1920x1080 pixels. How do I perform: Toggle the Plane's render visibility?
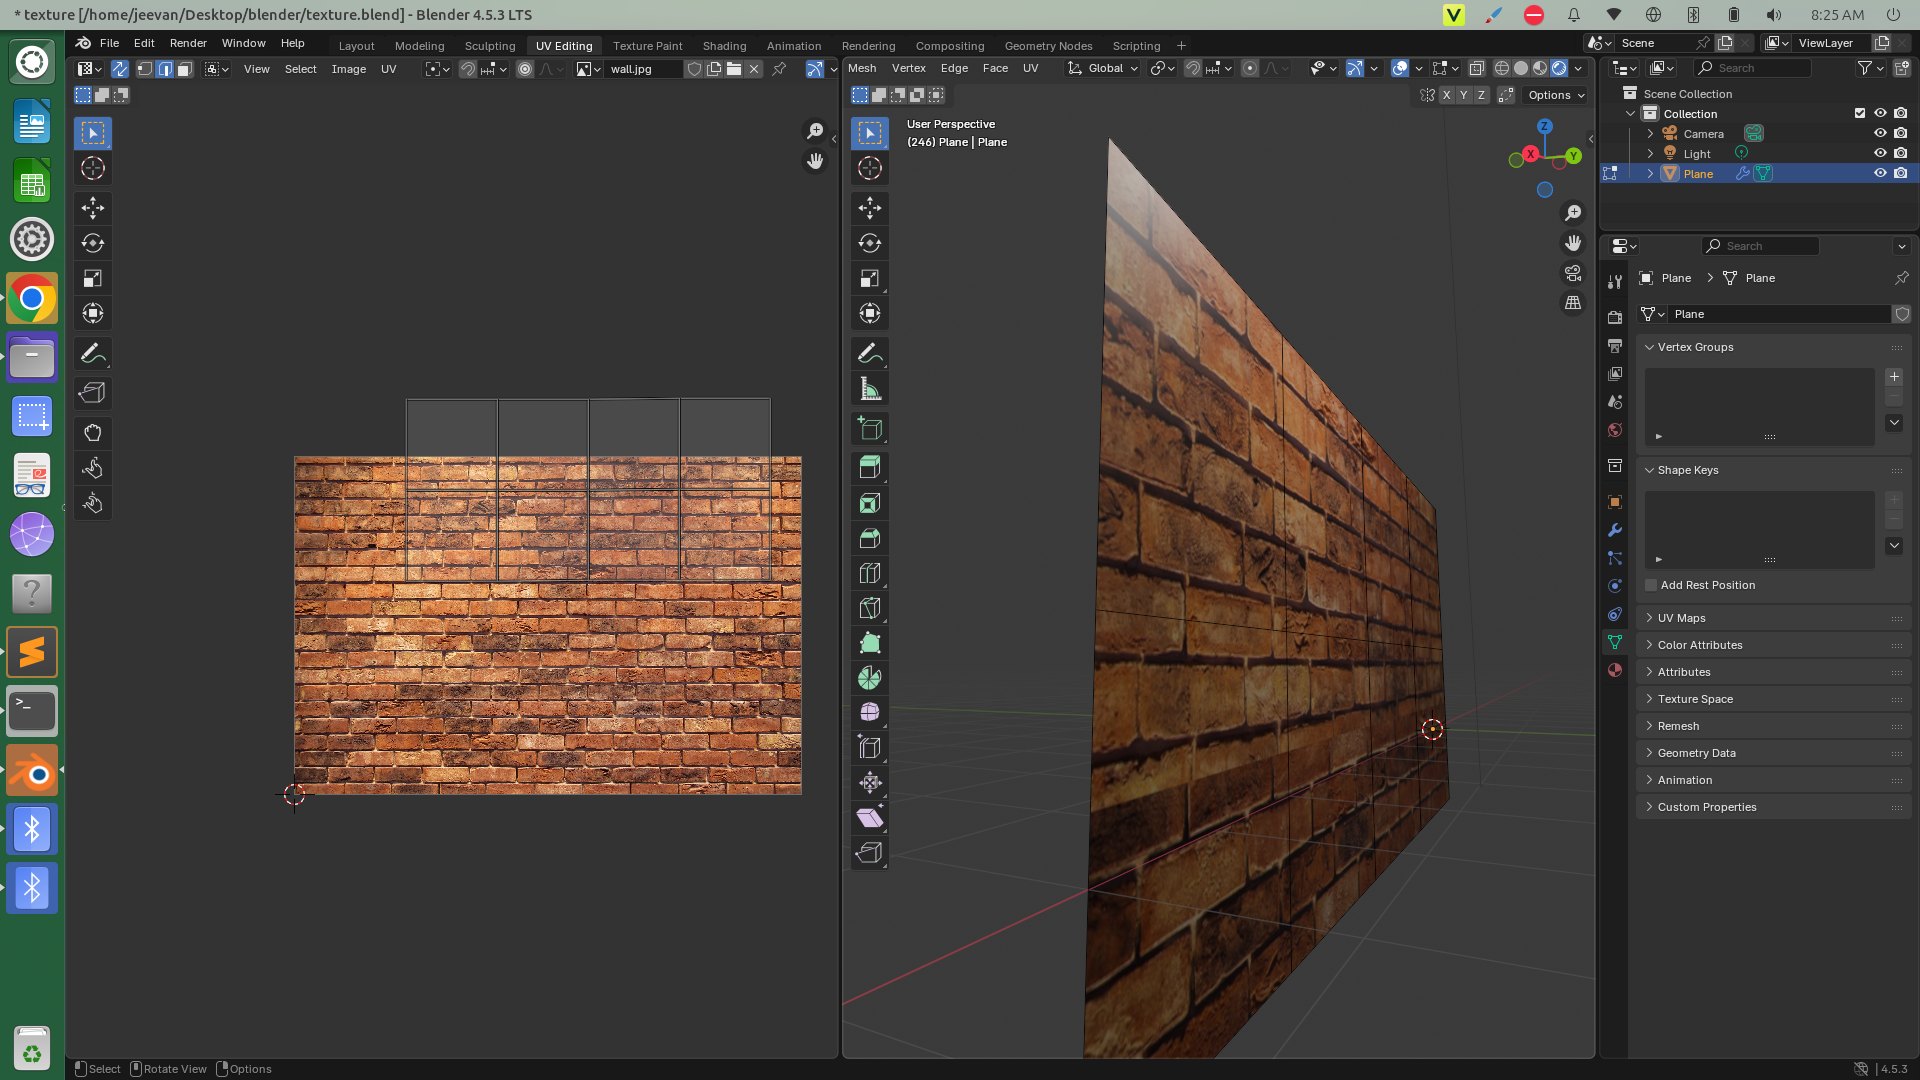1901,172
